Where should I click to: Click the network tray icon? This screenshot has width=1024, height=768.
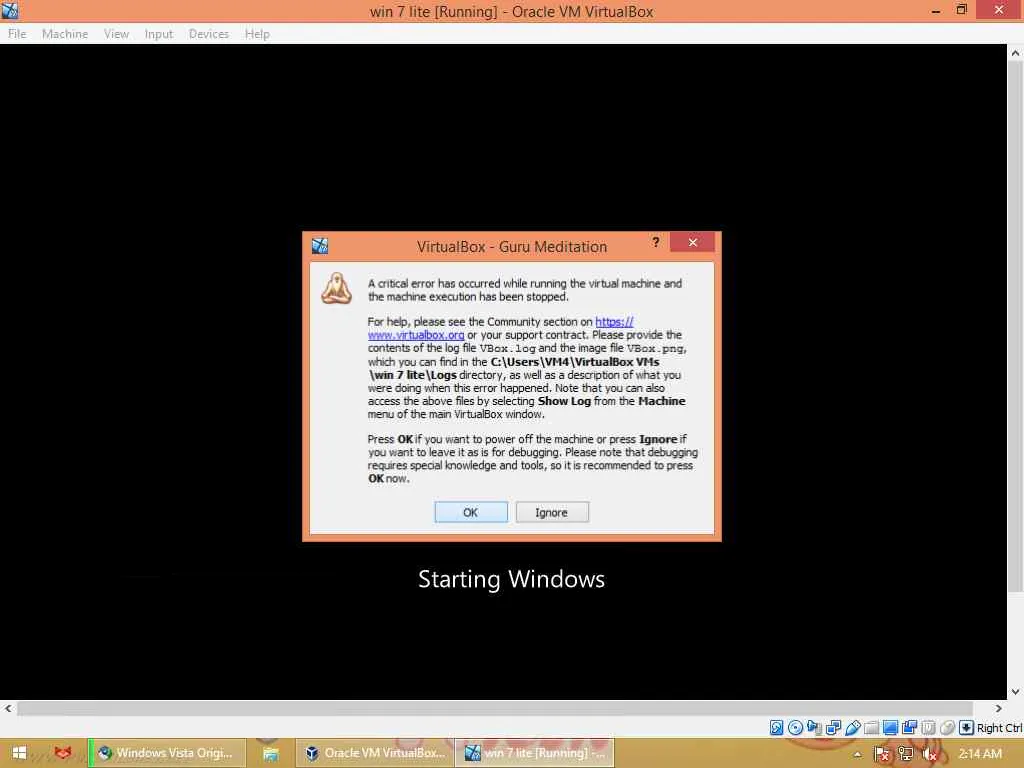tap(906, 754)
